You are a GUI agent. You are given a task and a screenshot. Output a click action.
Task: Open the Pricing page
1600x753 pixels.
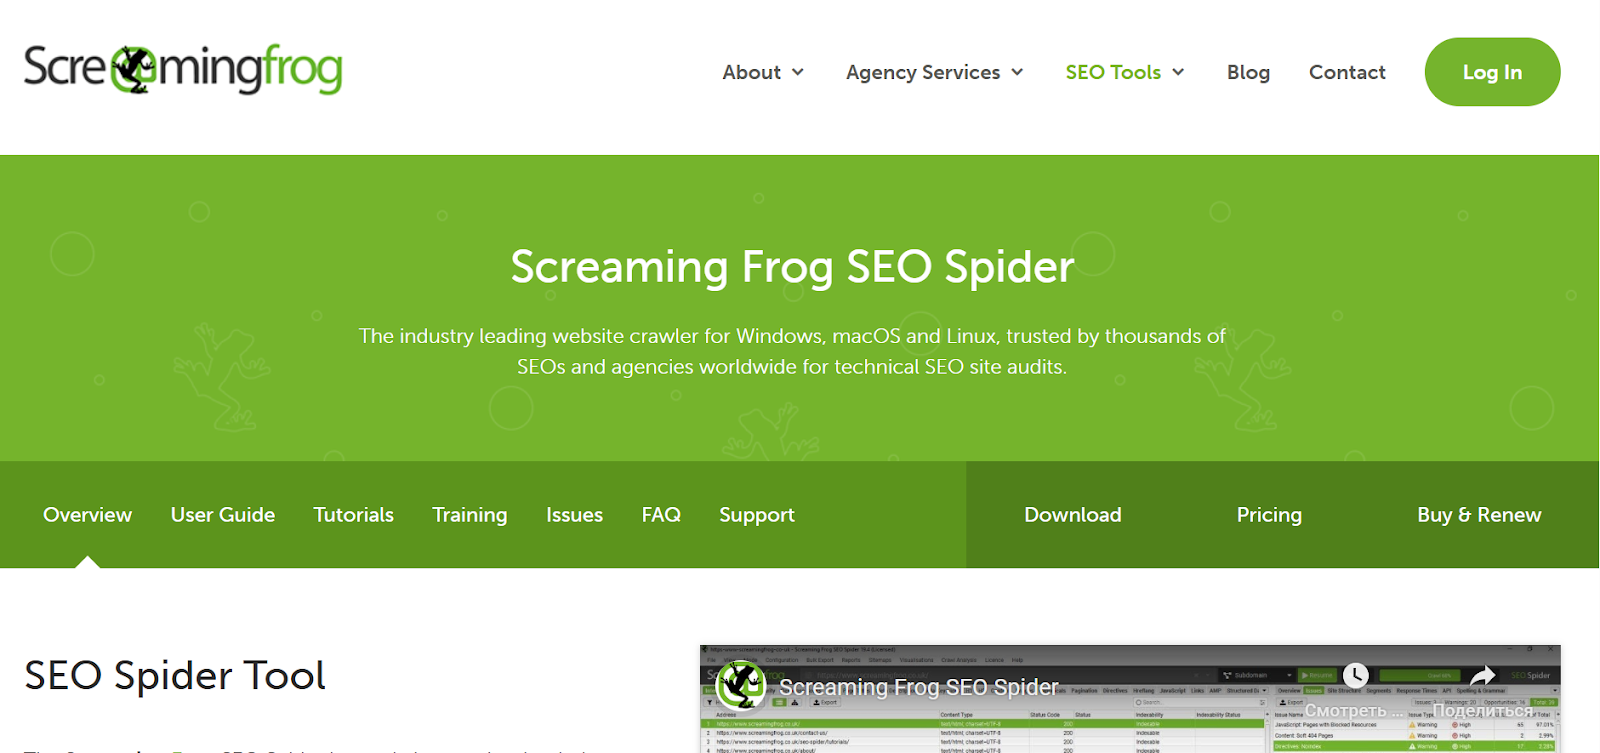[1269, 515]
